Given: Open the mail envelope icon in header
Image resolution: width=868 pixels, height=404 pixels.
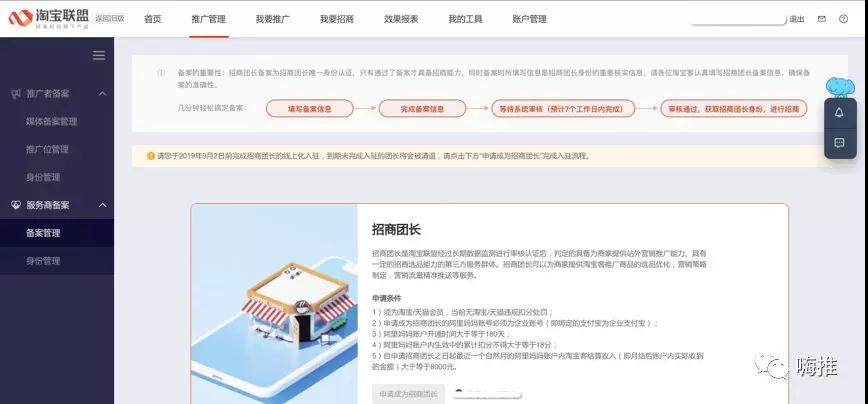Looking at the screenshot, I should (822, 19).
